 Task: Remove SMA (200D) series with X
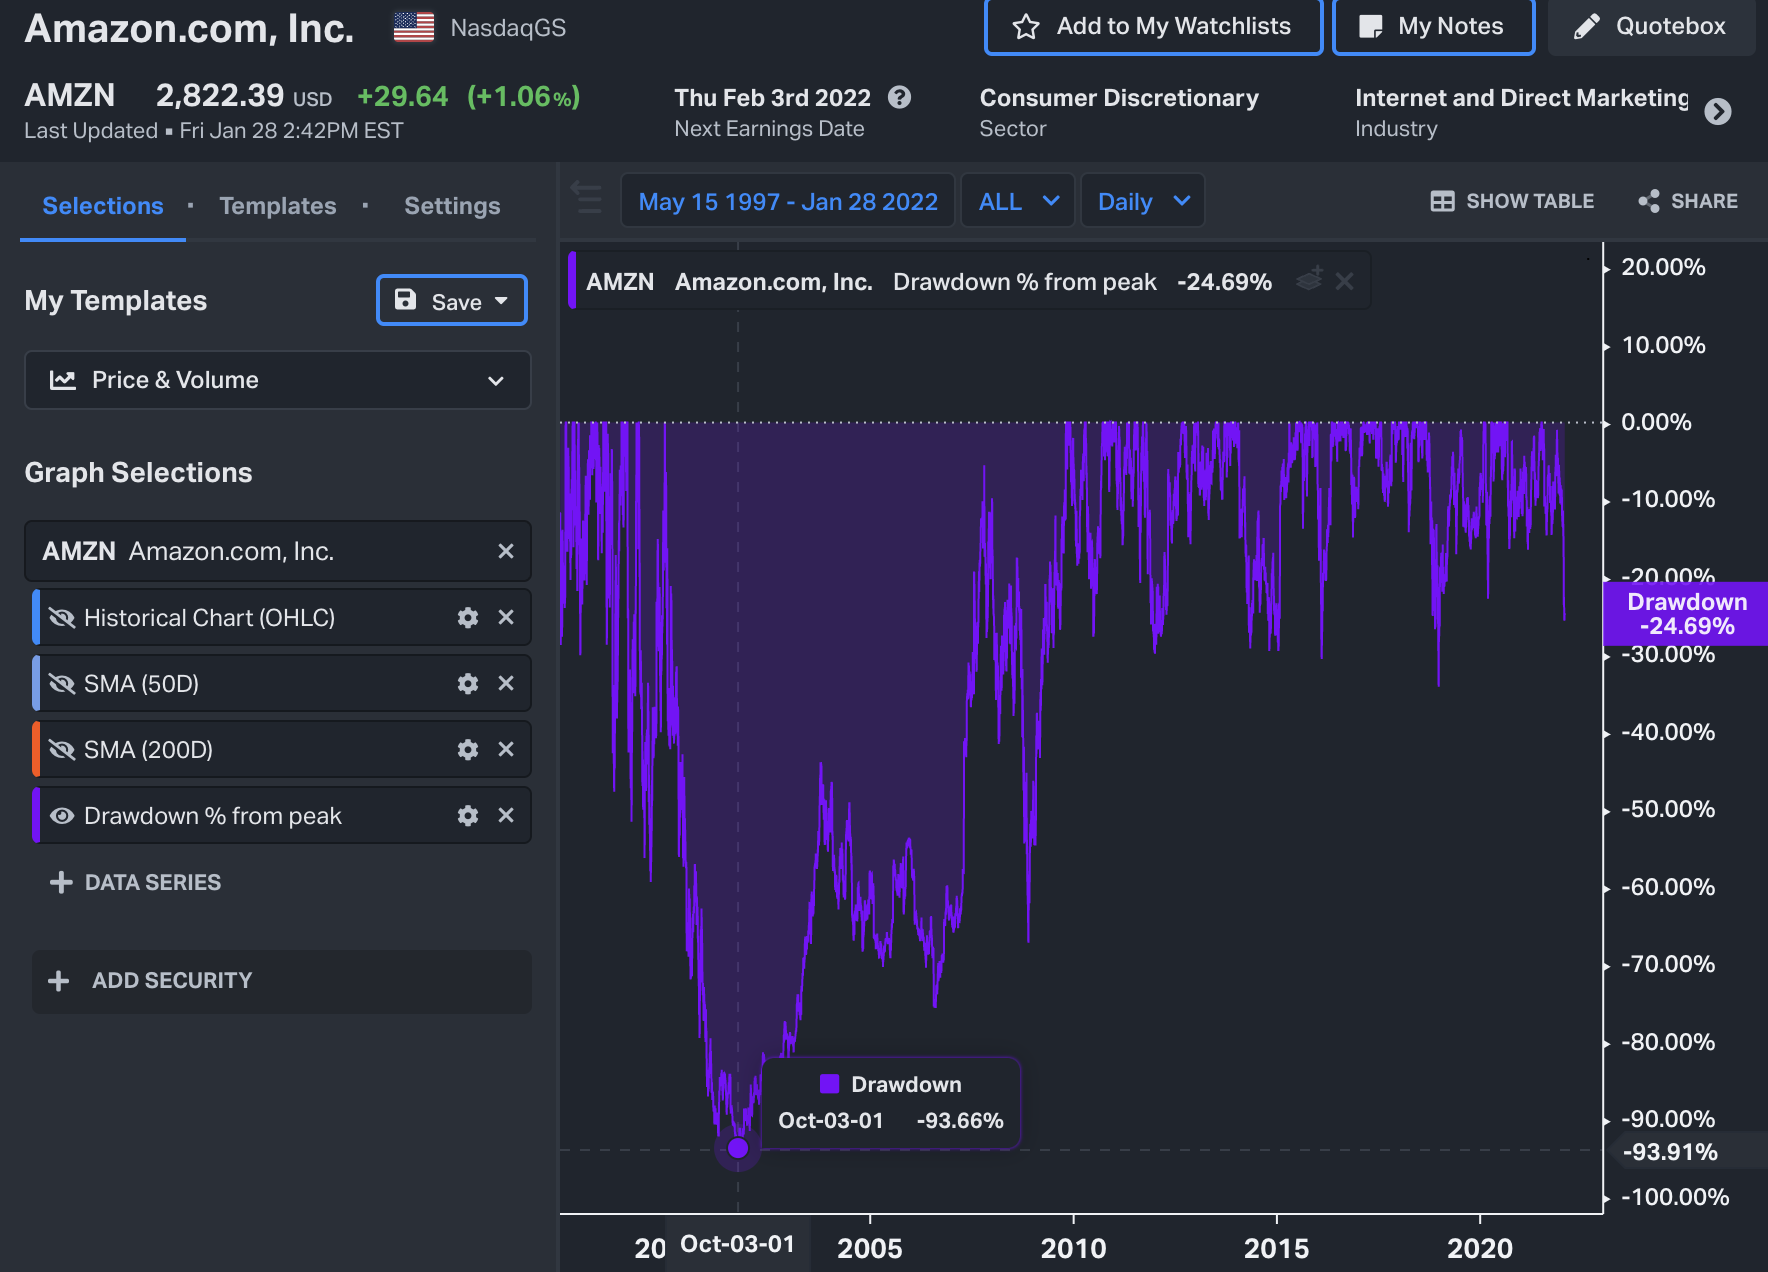point(506,750)
